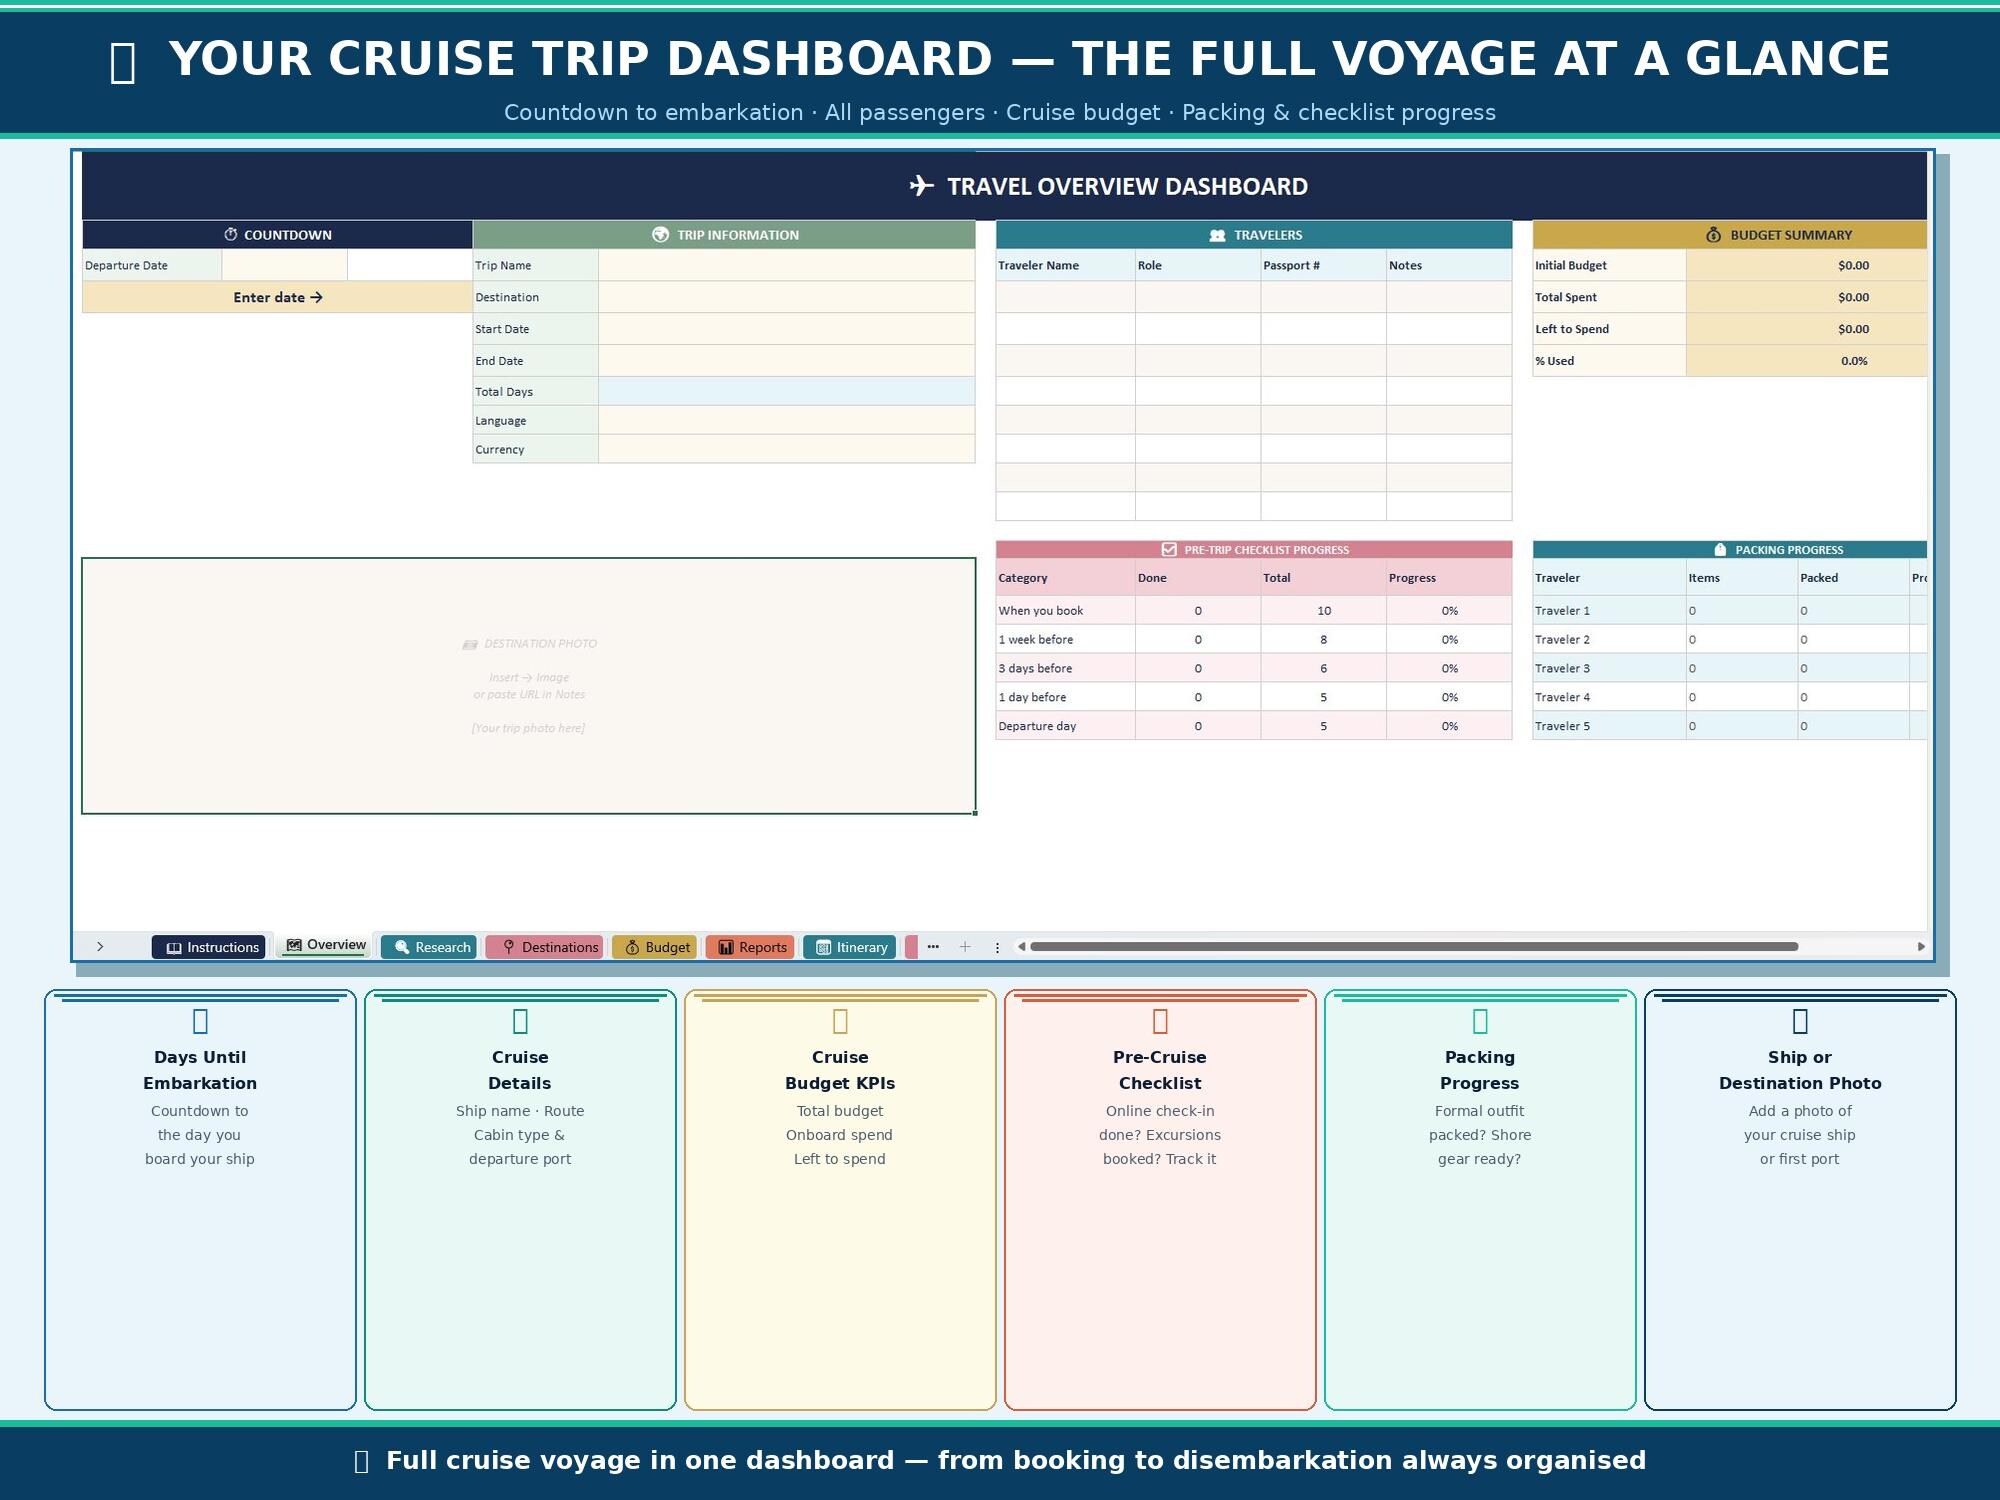Click the Total Spent $0.00 value

[x=1806, y=297]
